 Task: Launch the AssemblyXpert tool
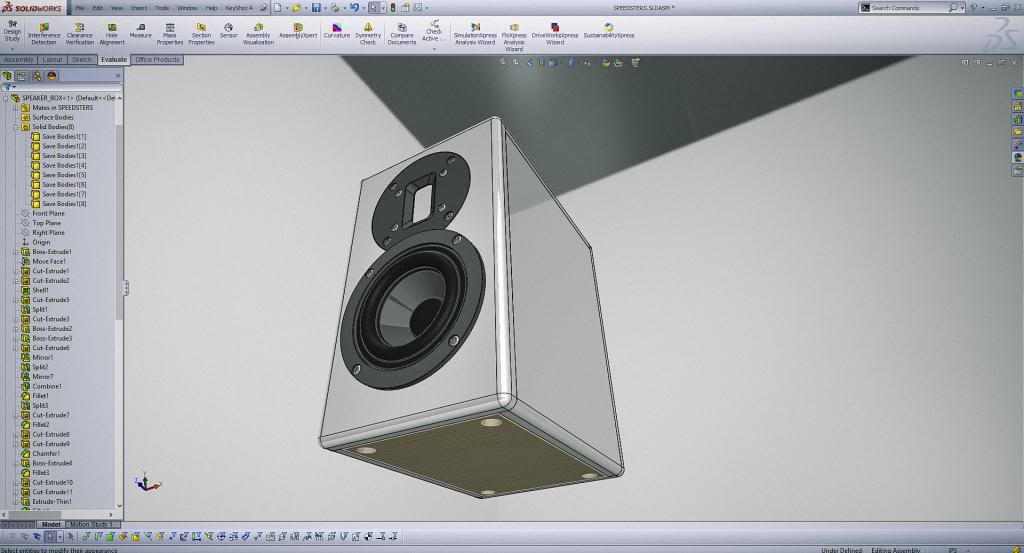[x=298, y=31]
